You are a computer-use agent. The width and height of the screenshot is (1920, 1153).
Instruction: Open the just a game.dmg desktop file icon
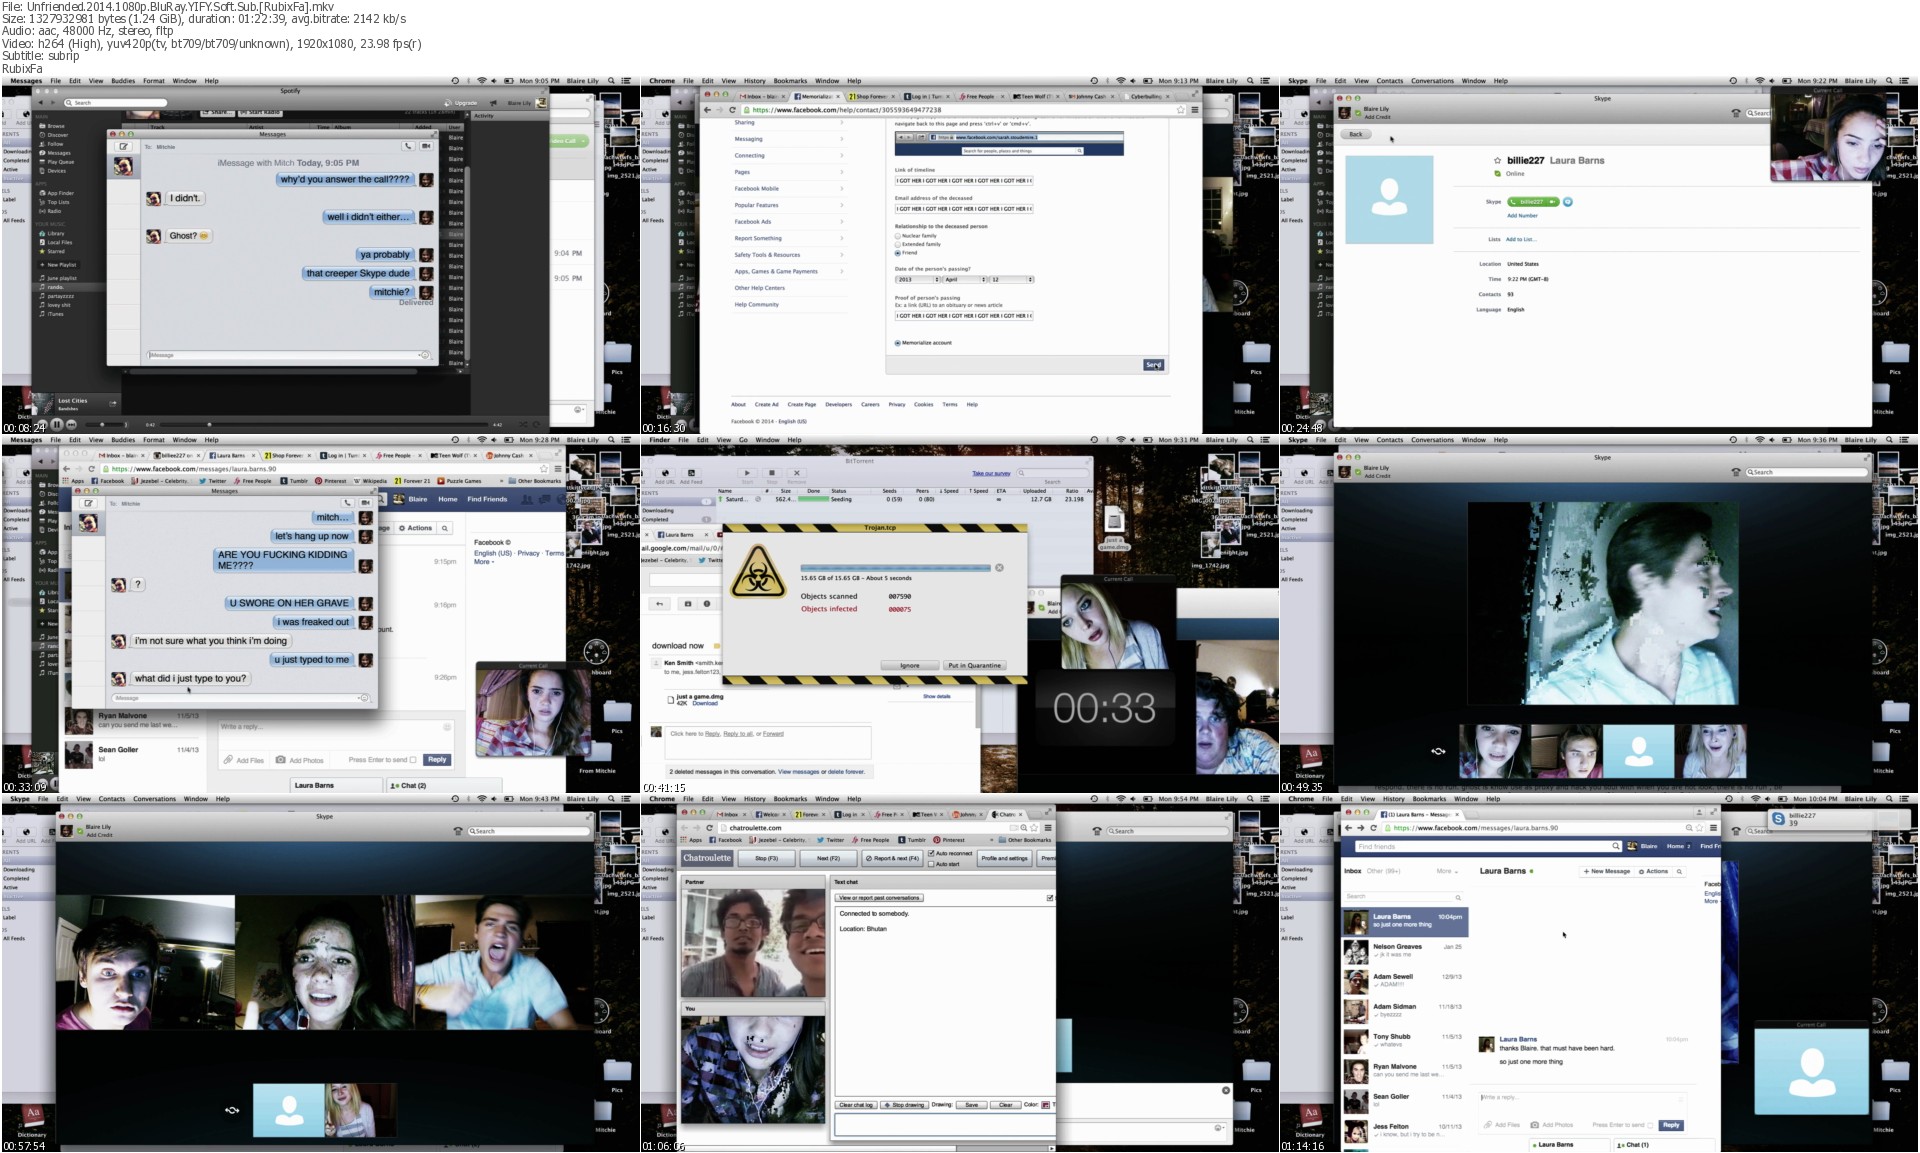[1114, 522]
